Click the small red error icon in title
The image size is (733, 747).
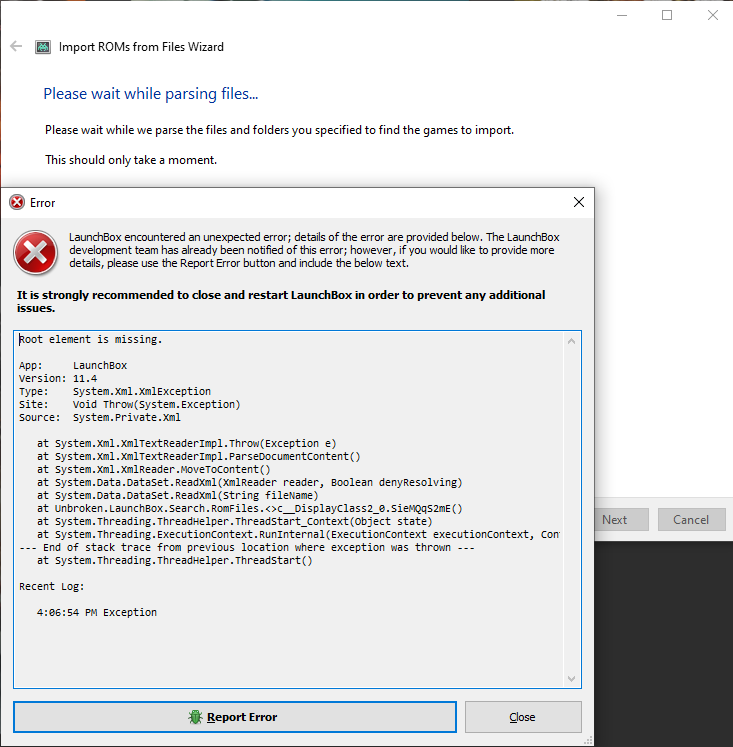pyautogui.click(x=17, y=202)
